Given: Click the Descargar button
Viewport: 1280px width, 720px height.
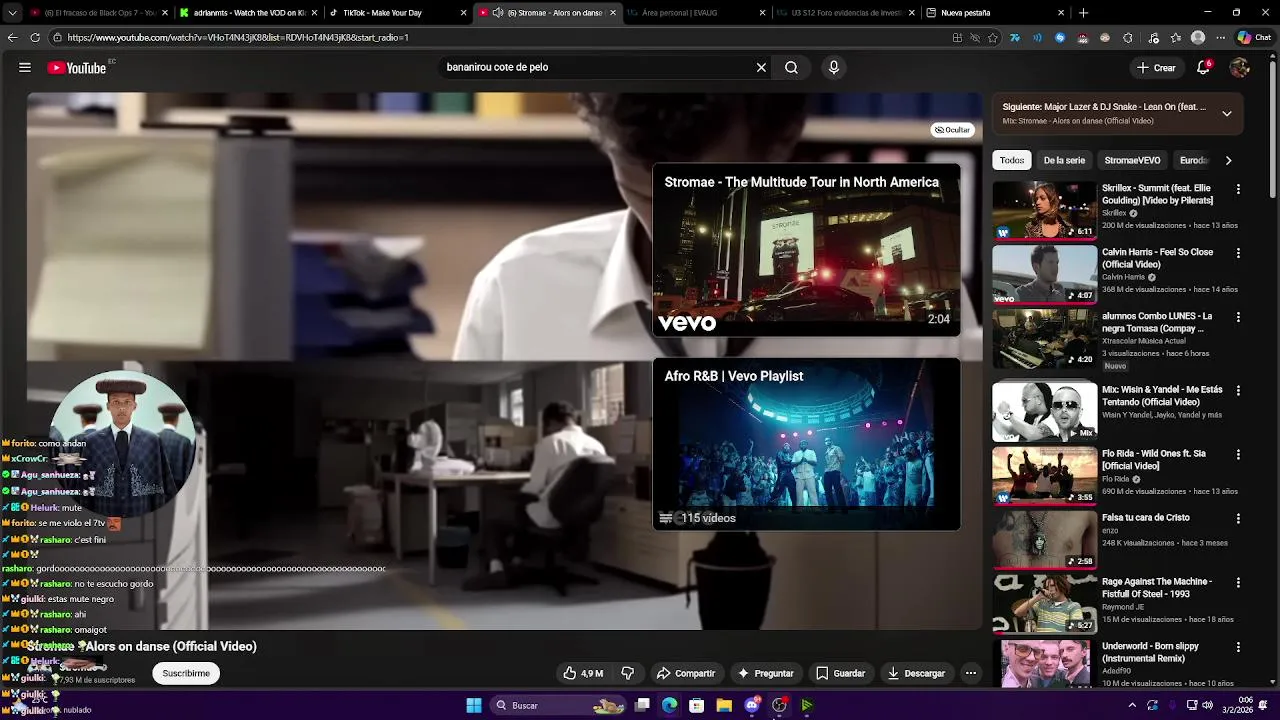Looking at the screenshot, I should (x=916, y=673).
